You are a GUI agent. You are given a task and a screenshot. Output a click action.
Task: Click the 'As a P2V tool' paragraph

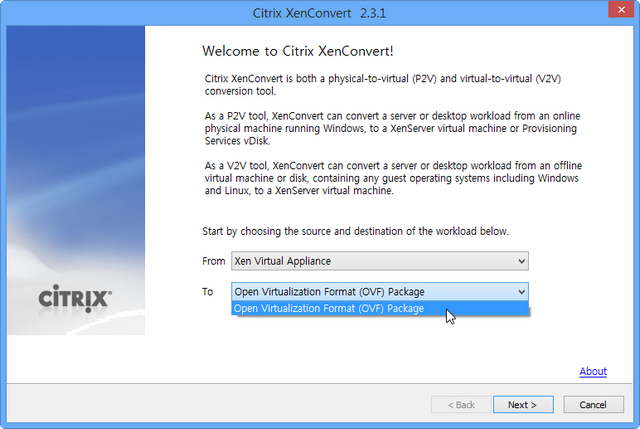(x=392, y=128)
